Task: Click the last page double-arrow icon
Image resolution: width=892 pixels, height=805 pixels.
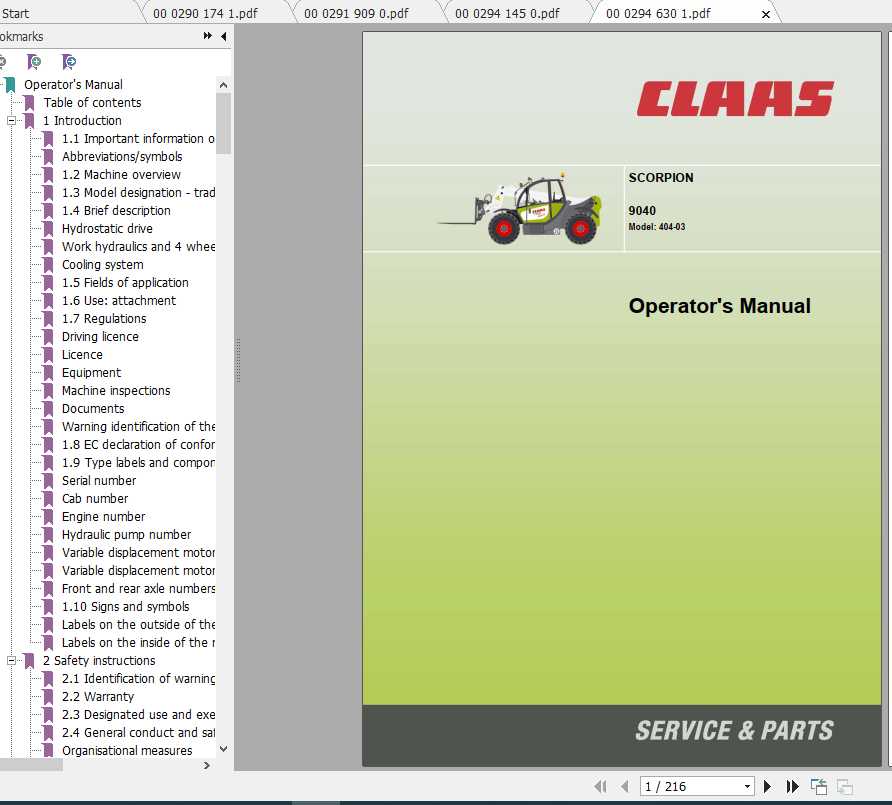Action: (x=792, y=786)
